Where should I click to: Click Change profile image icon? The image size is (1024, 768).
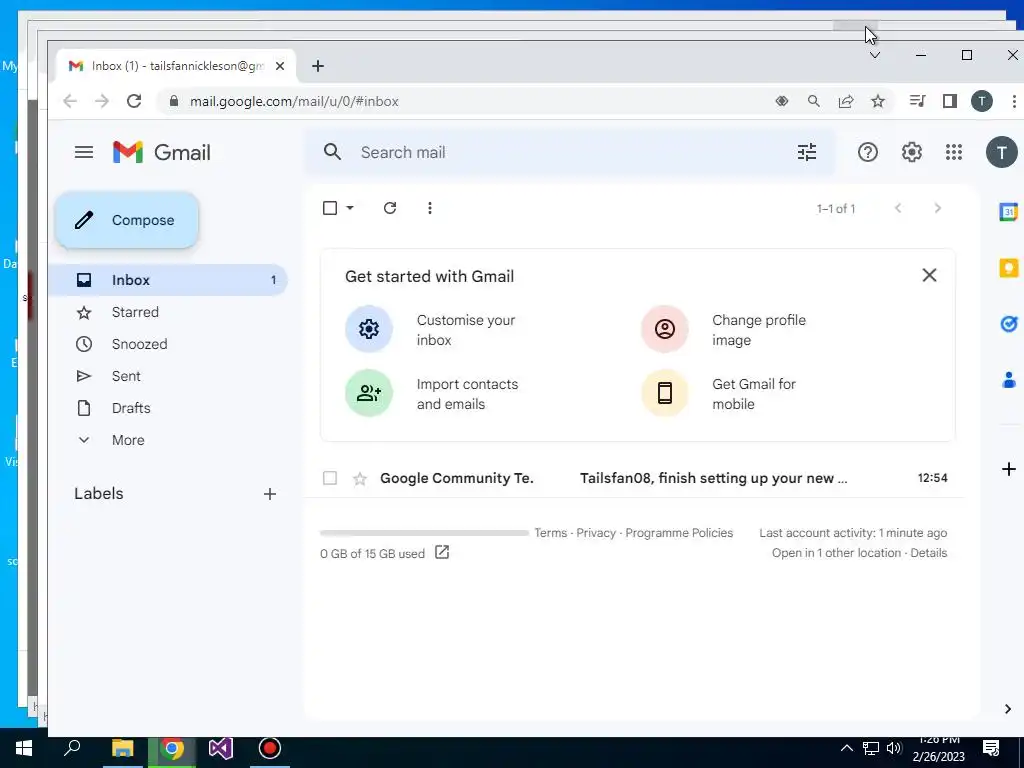(x=664, y=328)
